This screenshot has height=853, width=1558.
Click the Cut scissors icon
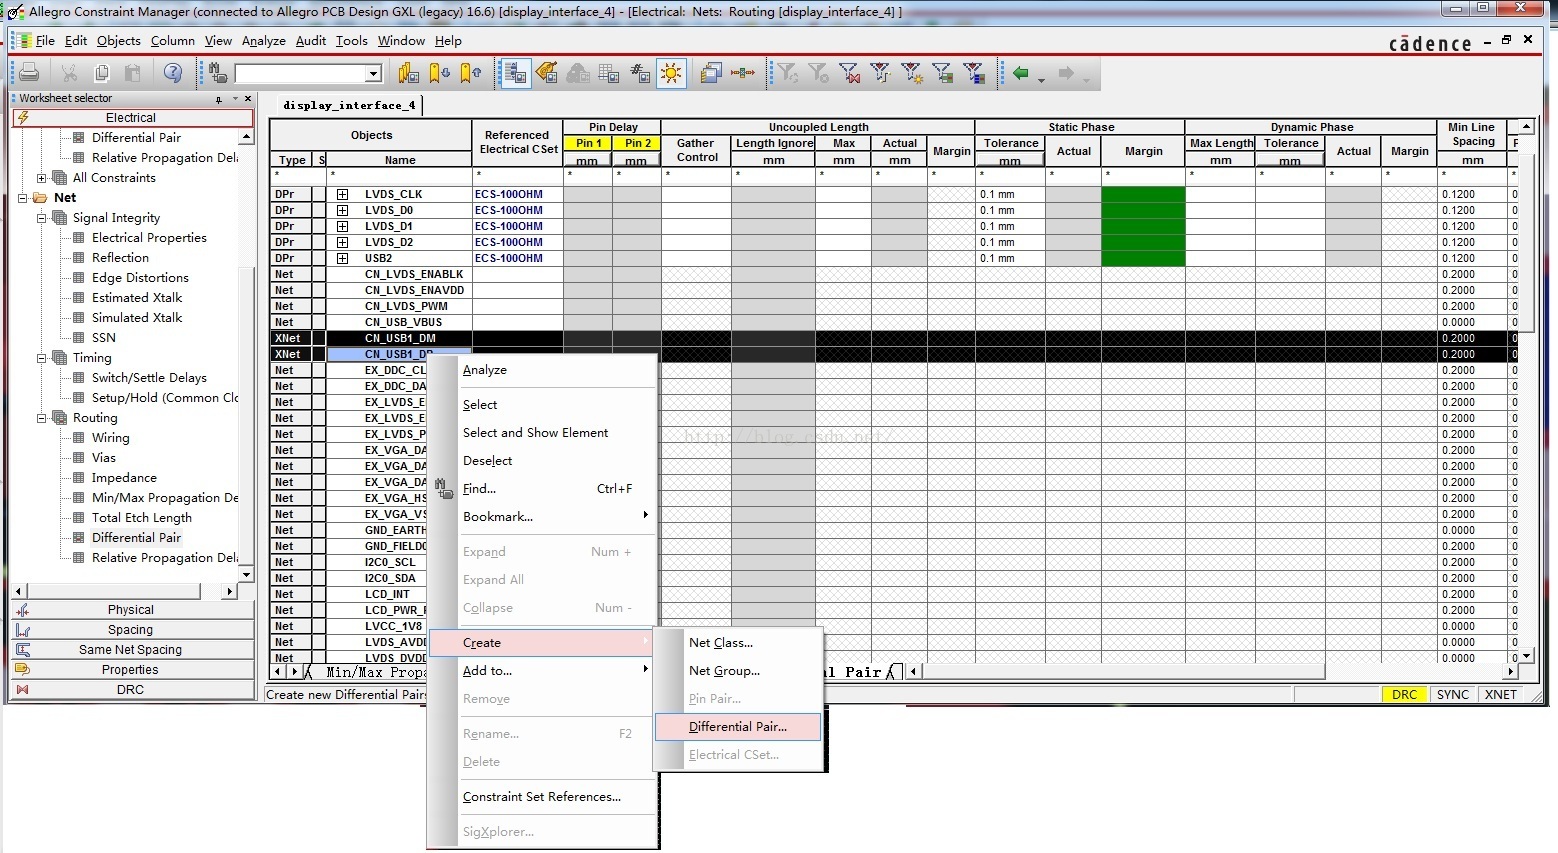point(69,73)
